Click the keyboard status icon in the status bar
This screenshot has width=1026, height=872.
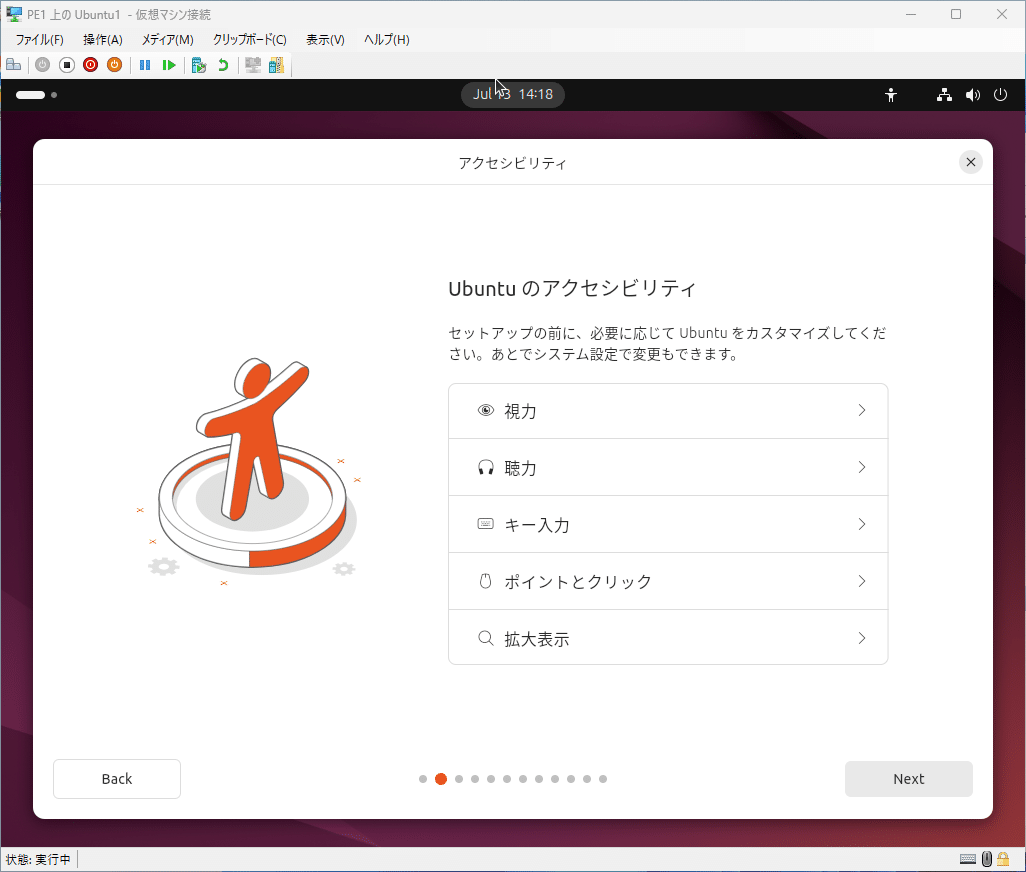pos(968,859)
